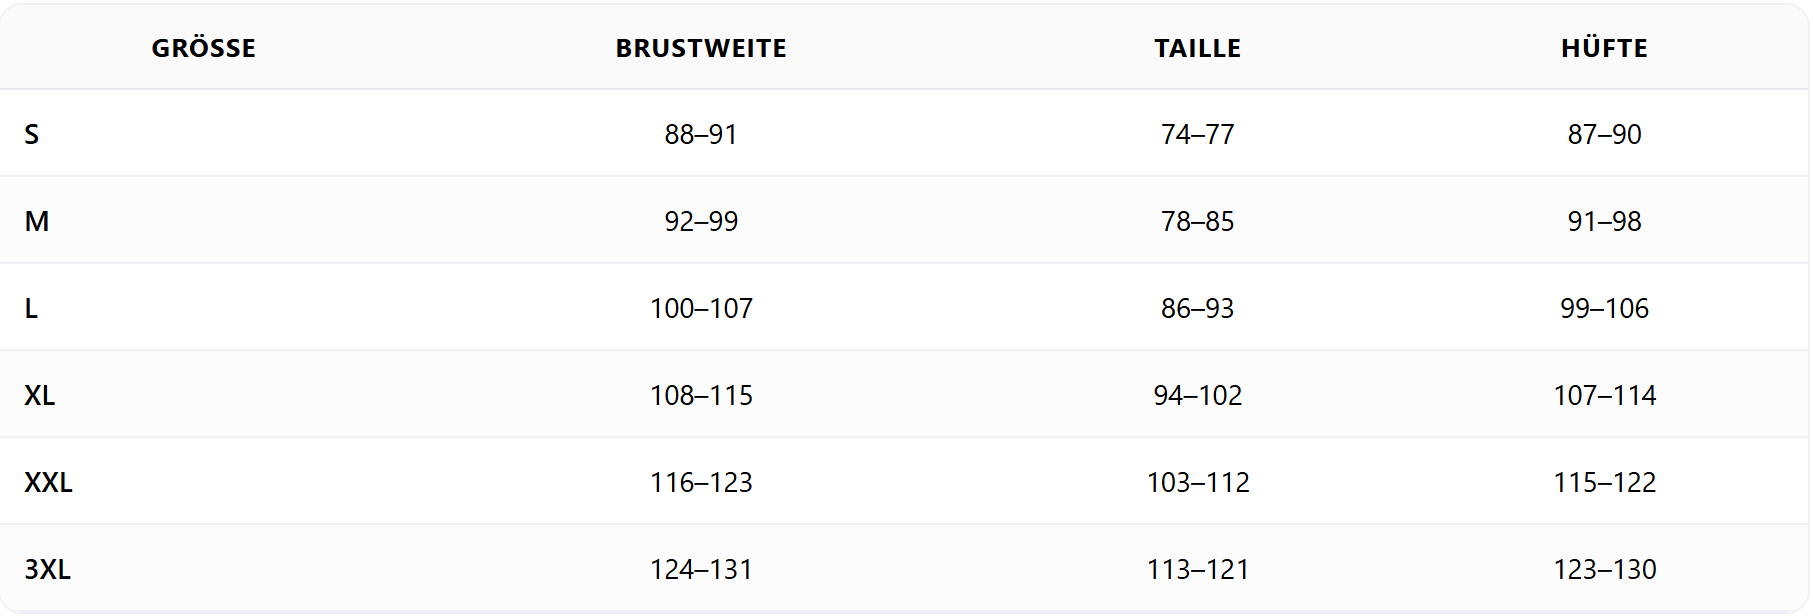
Task: Click the TAILLE column header
Action: 1197,48
